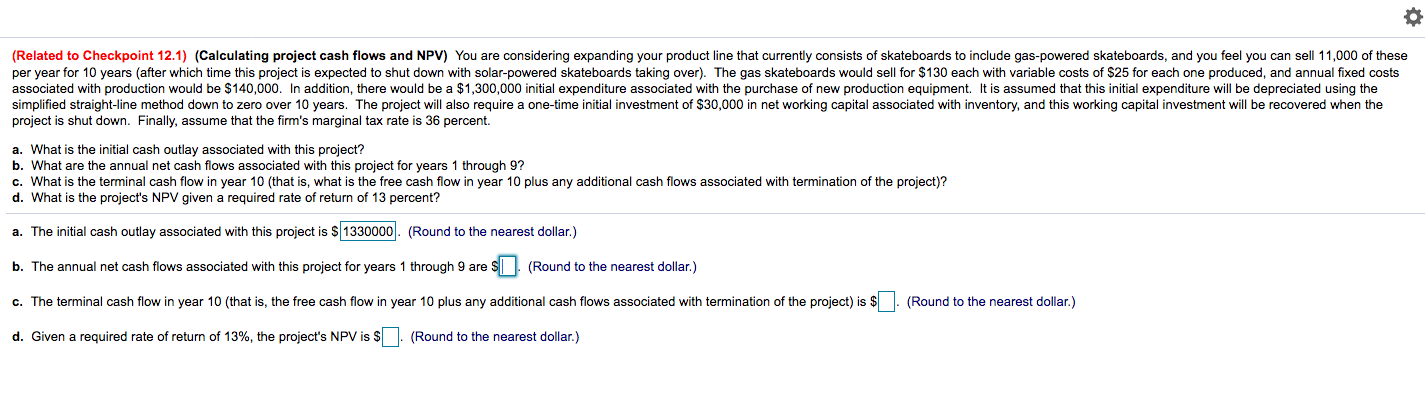
Task: Select question b about years 1 through 9
Action: [269, 165]
